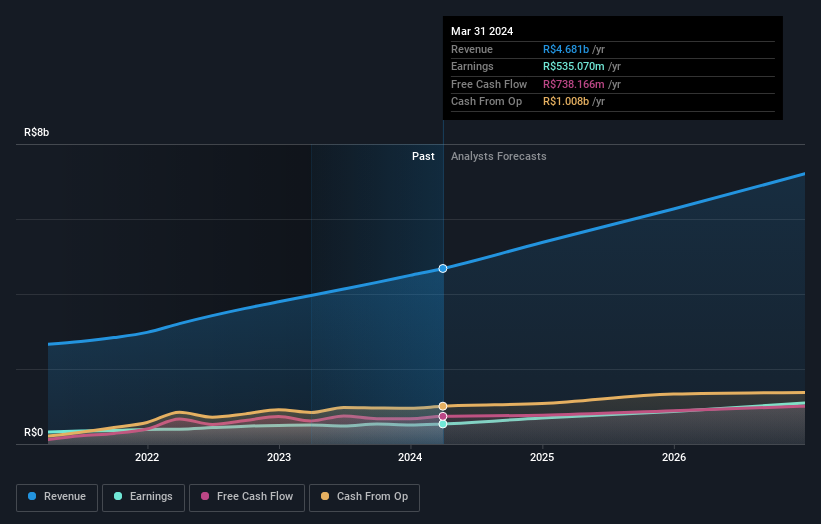Select the Revenue data point marker on chart
The width and height of the screenshot is (821, 524).
(x=443, y=269)
